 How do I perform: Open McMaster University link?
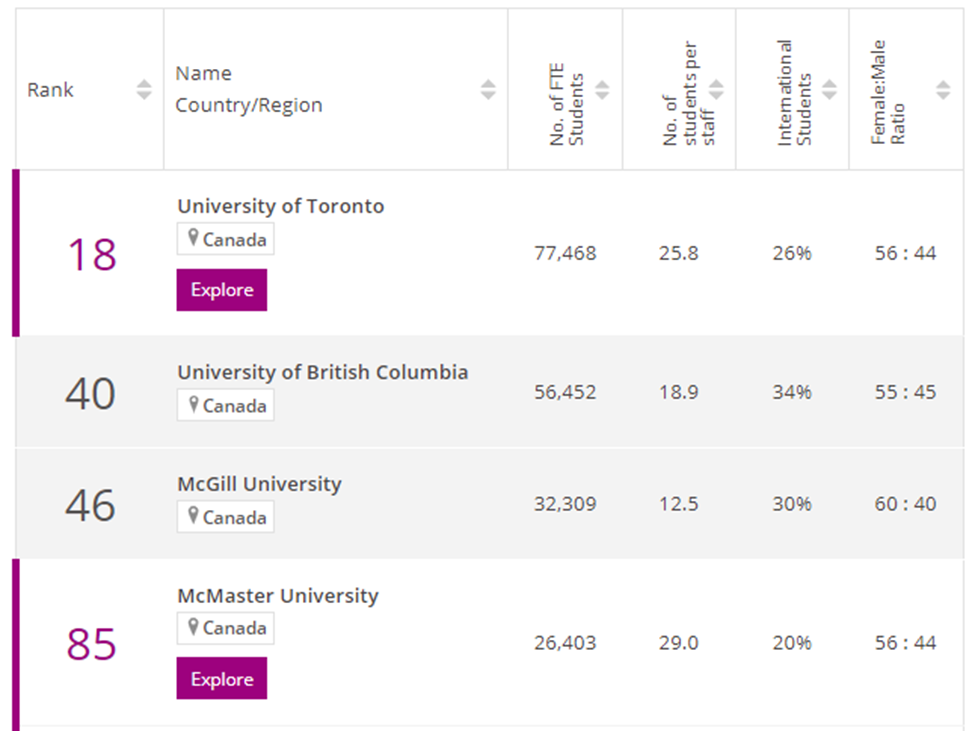(278, 596)
